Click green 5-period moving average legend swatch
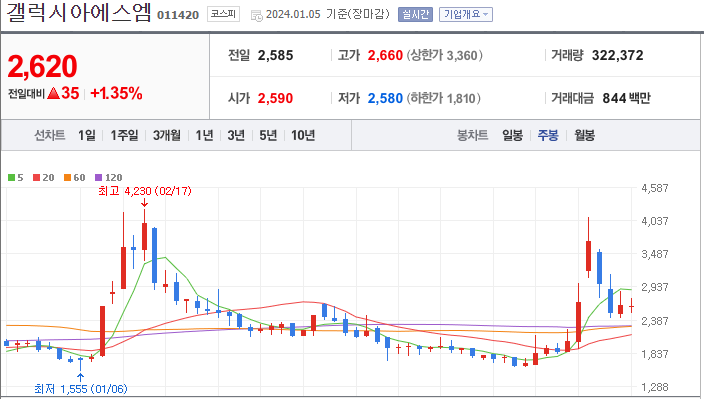 pos(12,178)
